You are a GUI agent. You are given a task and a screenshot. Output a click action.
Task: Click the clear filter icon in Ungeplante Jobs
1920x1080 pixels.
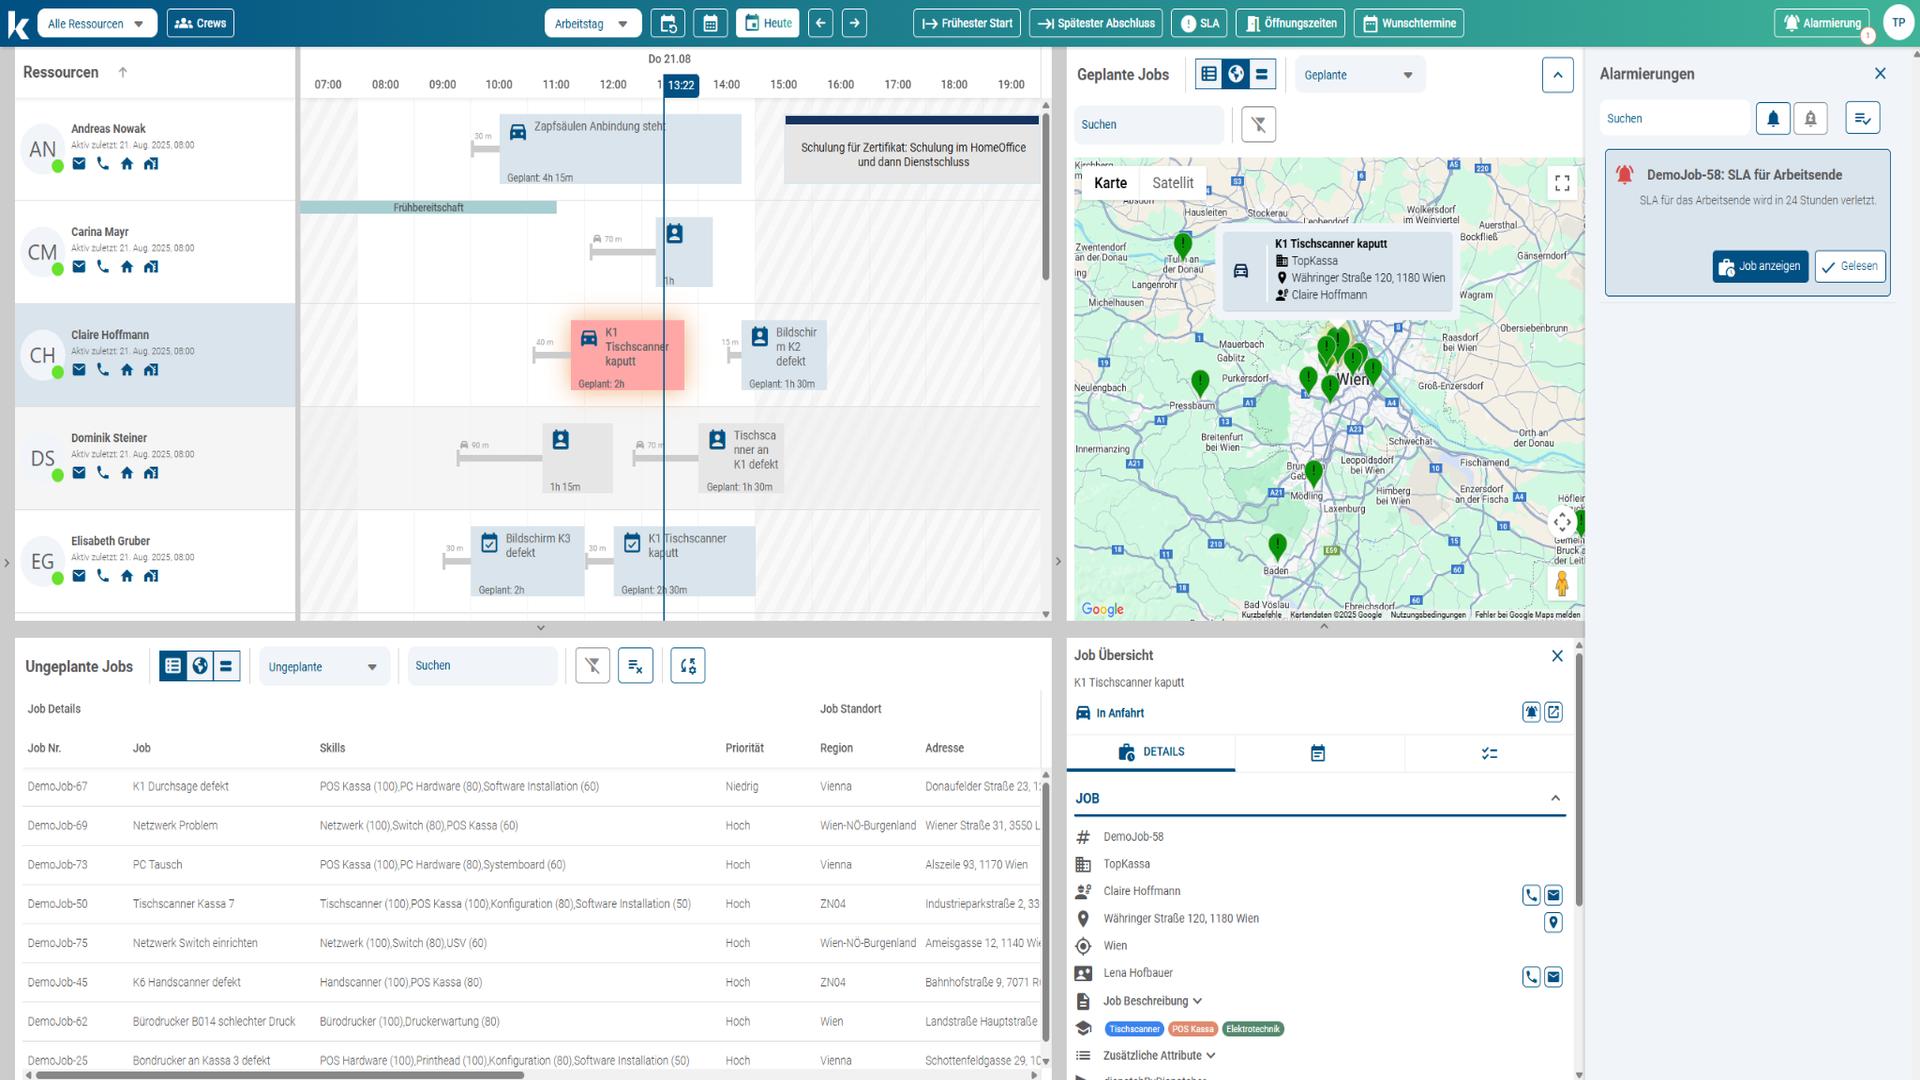[x=592, y=666]
